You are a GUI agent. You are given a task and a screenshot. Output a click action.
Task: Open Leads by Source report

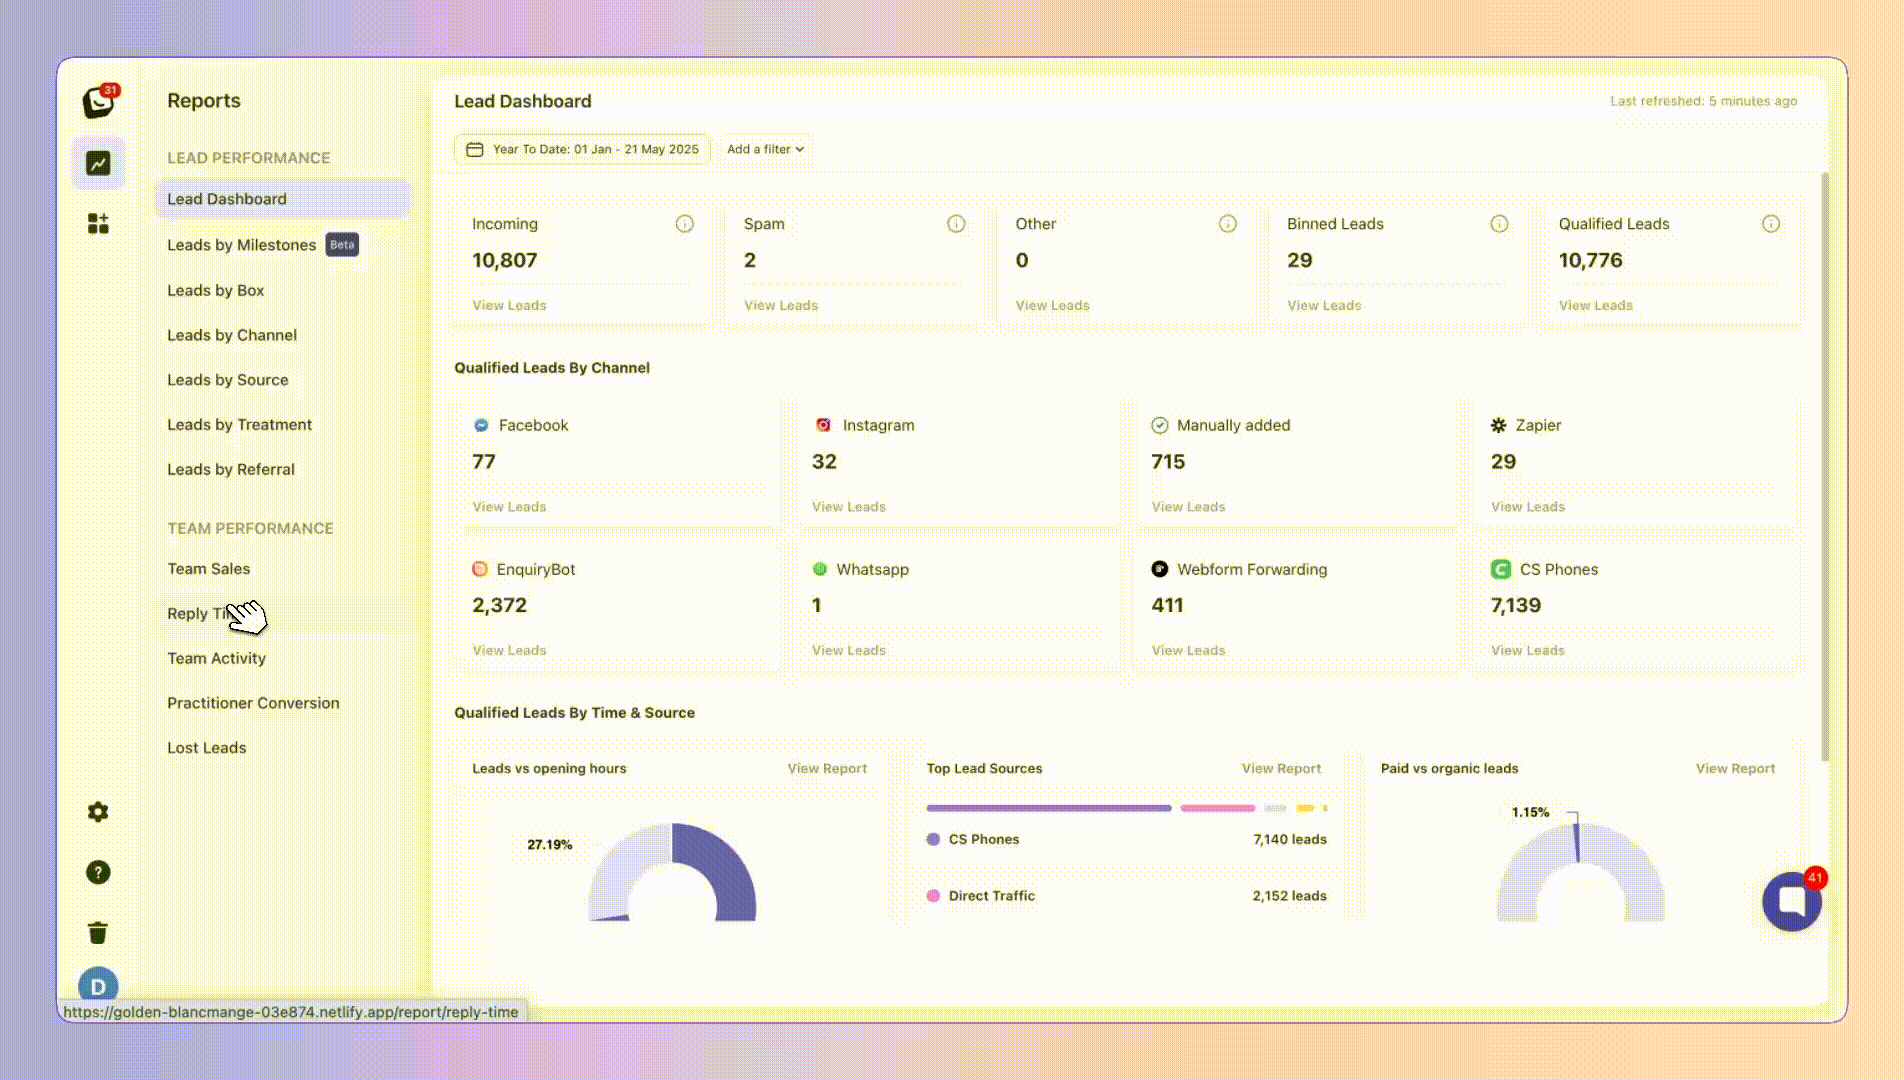[227, 380]
